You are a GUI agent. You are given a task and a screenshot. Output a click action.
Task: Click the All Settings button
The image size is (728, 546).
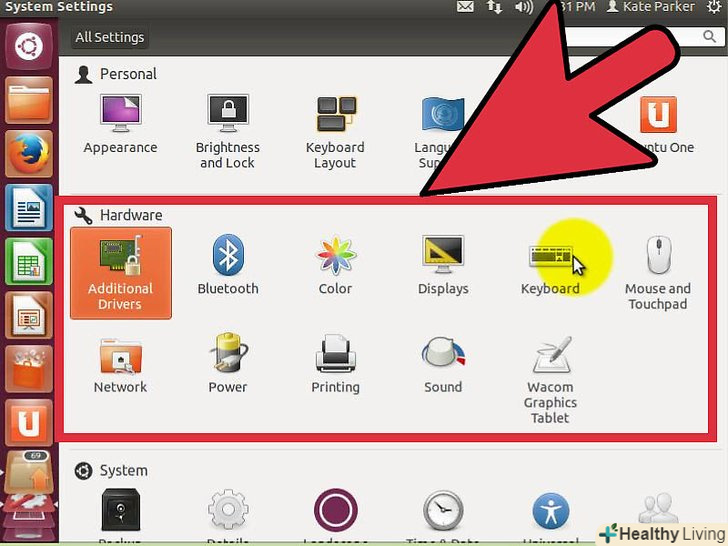coord(110,37)
